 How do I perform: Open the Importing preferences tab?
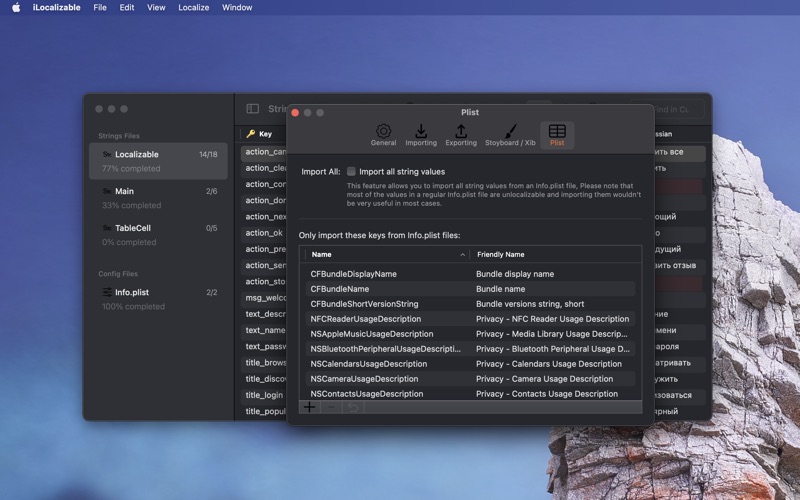point(421,135)
